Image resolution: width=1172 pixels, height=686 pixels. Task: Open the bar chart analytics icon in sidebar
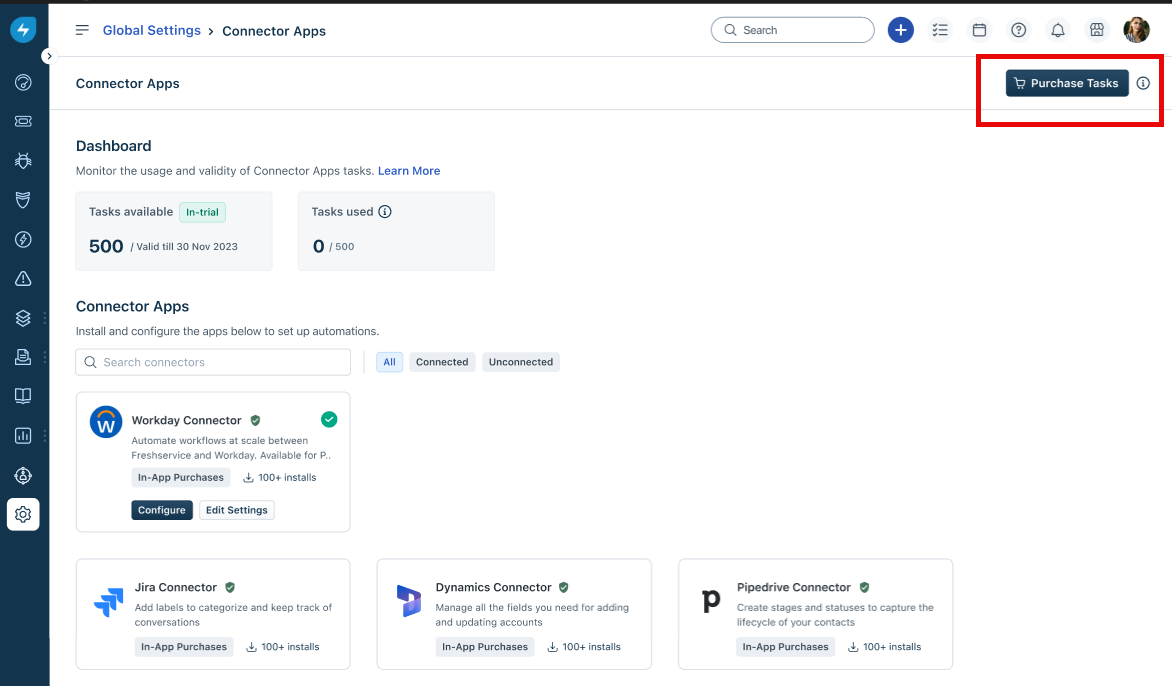(23, 436)
